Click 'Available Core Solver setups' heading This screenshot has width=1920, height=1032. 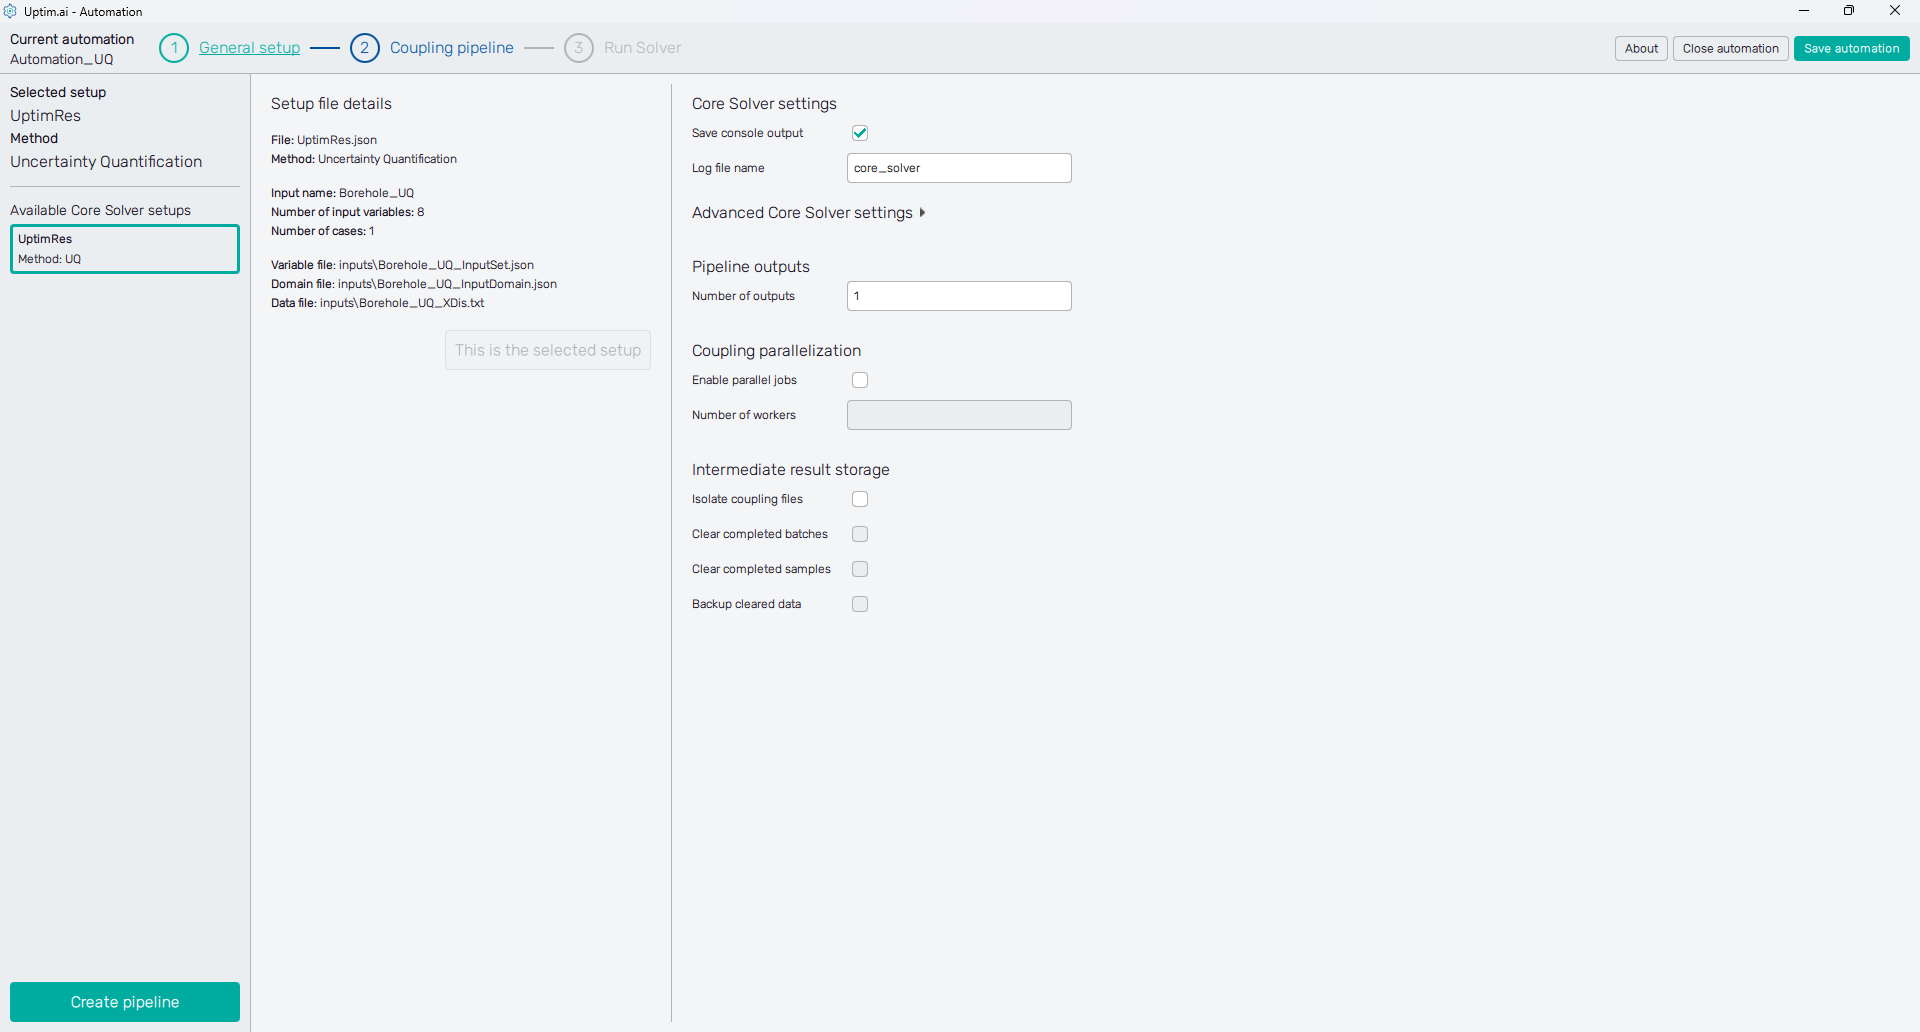click(100, 210)
